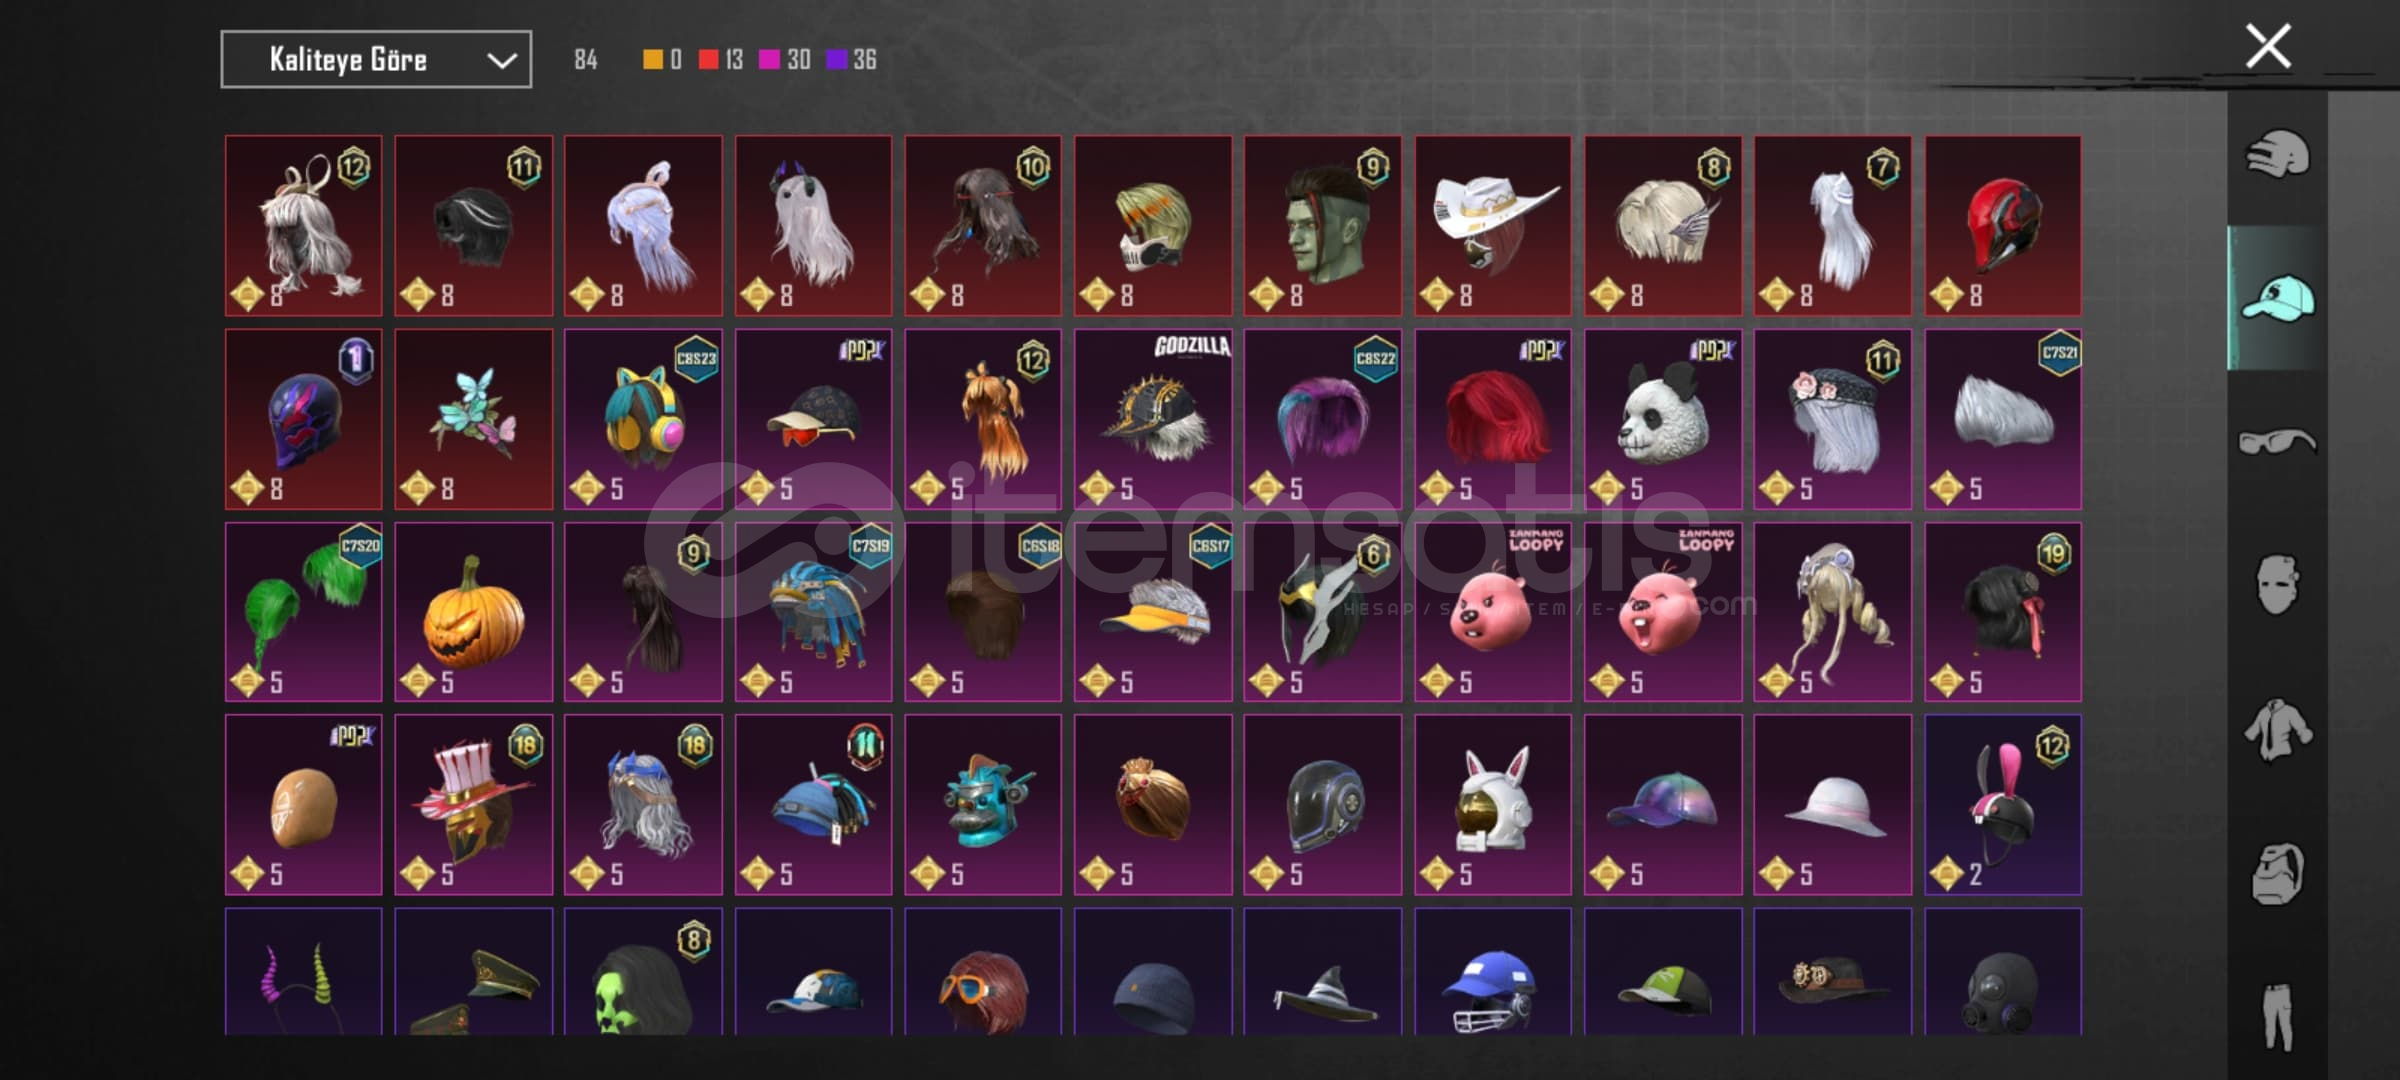This screenshot has height=1080, width=2400.
Task: Close the inventory screen with X
Action: (x=2267, y=46)
